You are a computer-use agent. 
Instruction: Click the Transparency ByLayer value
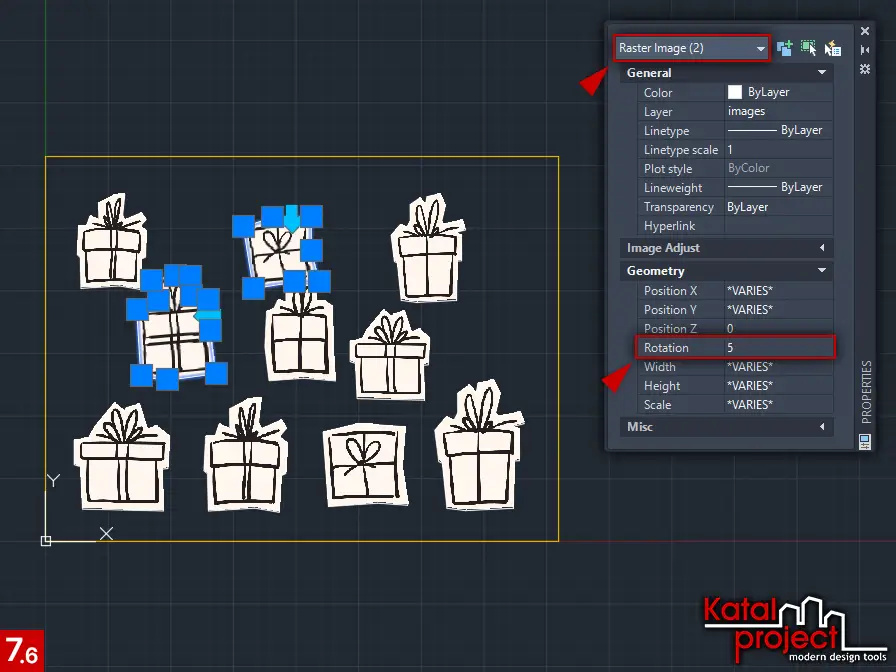pyautogui.click(x=779, y=207)
